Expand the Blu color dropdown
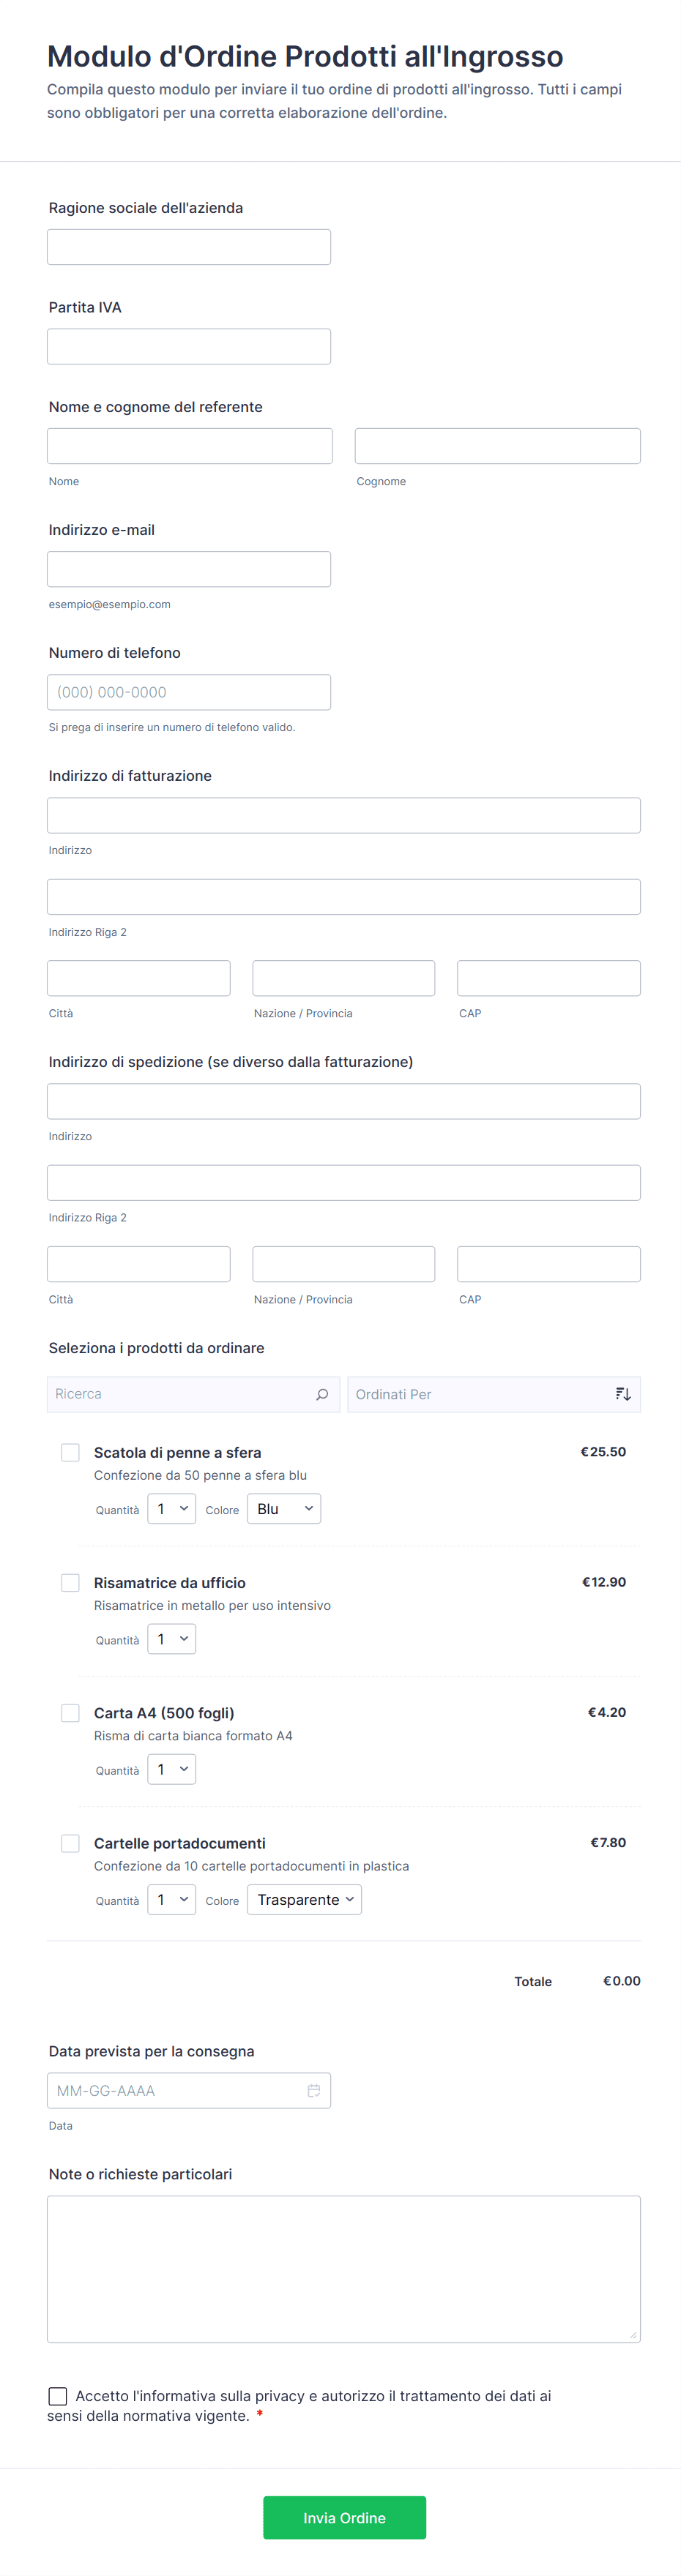 point(284,1508)
